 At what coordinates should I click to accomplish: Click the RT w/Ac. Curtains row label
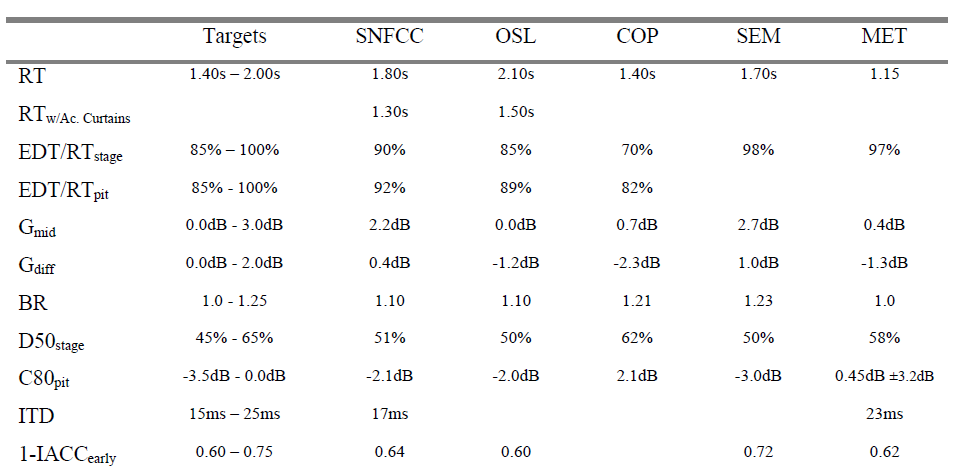coord(75,114)
